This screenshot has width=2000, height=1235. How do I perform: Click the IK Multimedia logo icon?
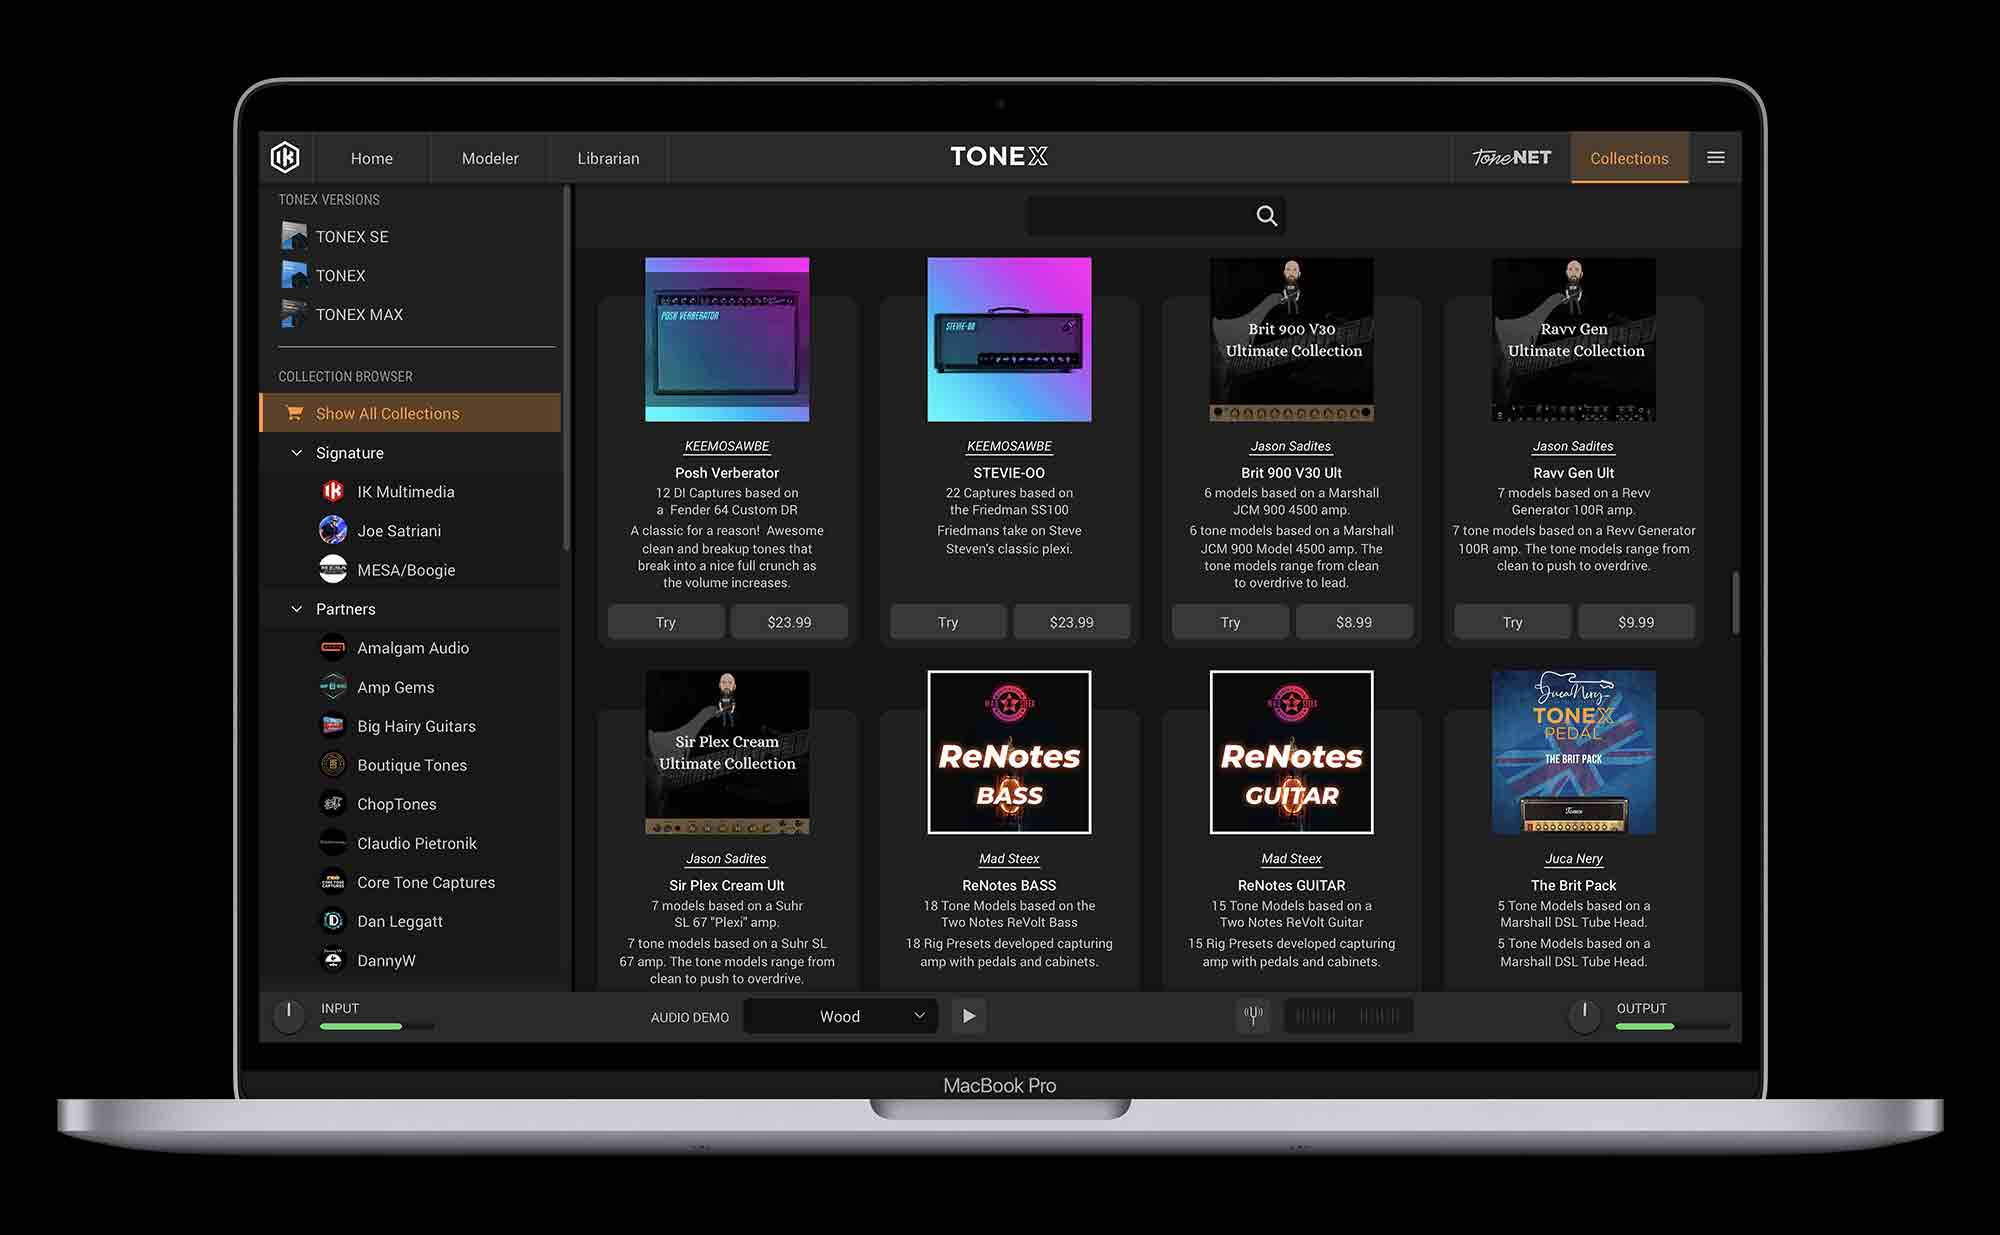285,157
